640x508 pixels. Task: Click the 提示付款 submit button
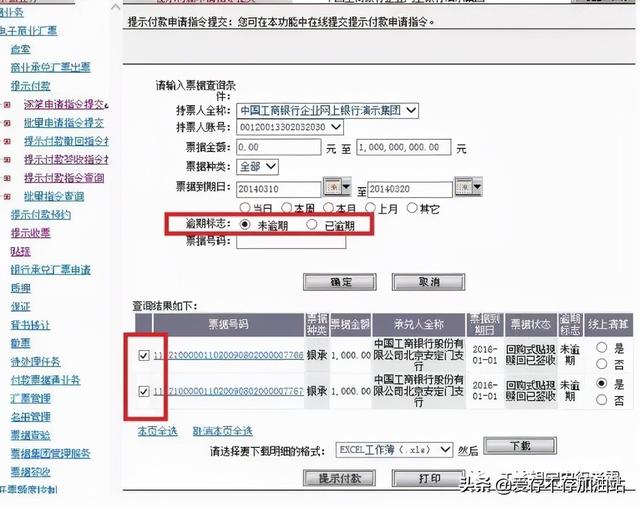(340, 478)
